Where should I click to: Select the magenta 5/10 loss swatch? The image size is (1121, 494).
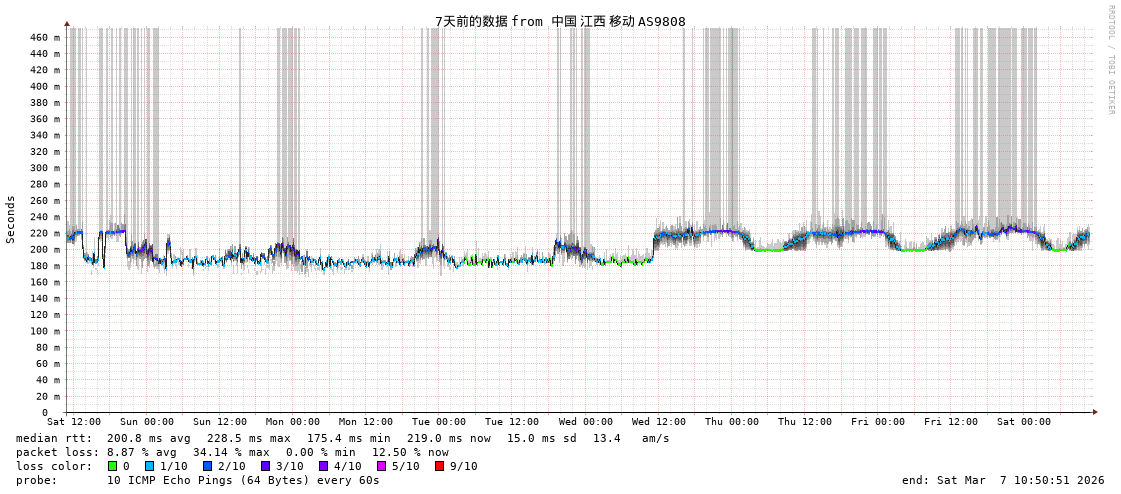point(382,466)
